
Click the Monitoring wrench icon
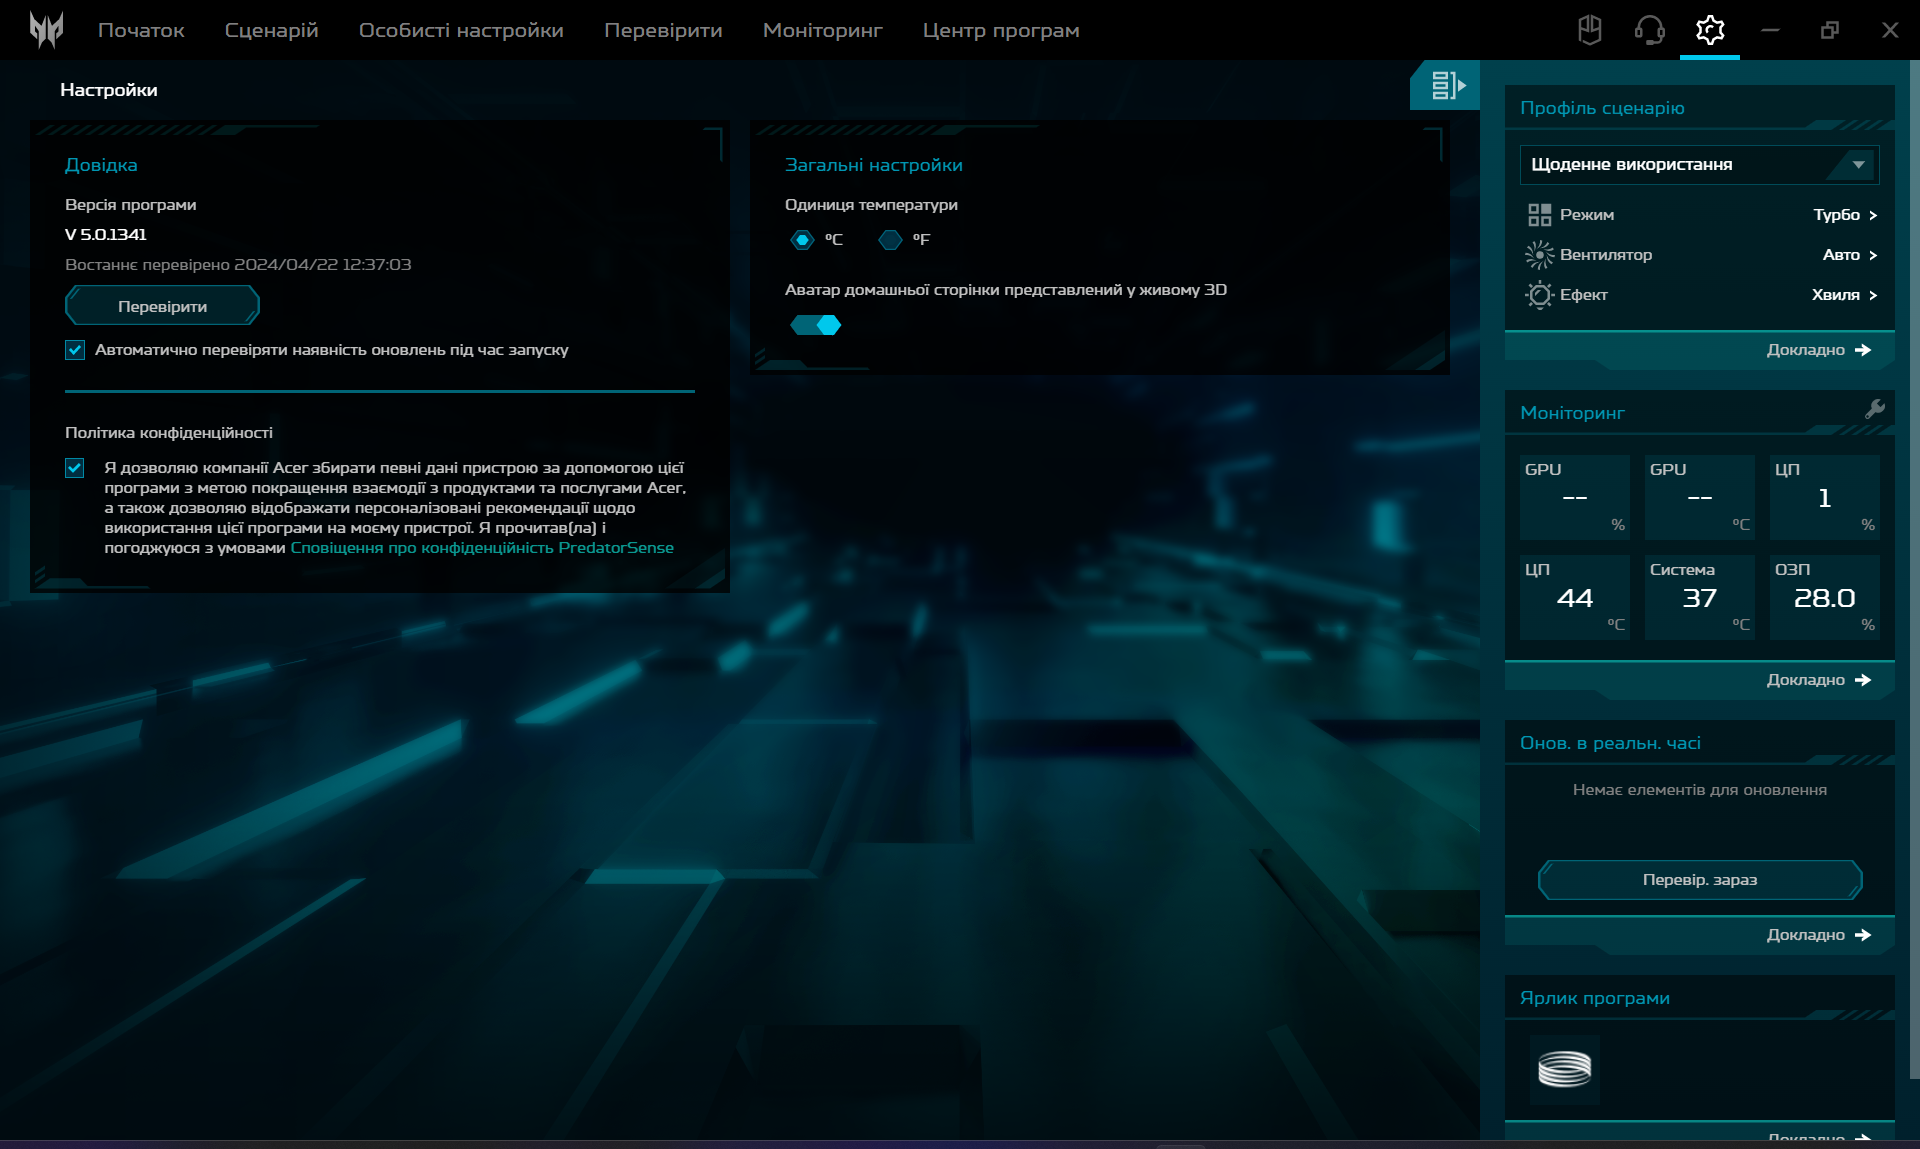tap(1874, 409)
